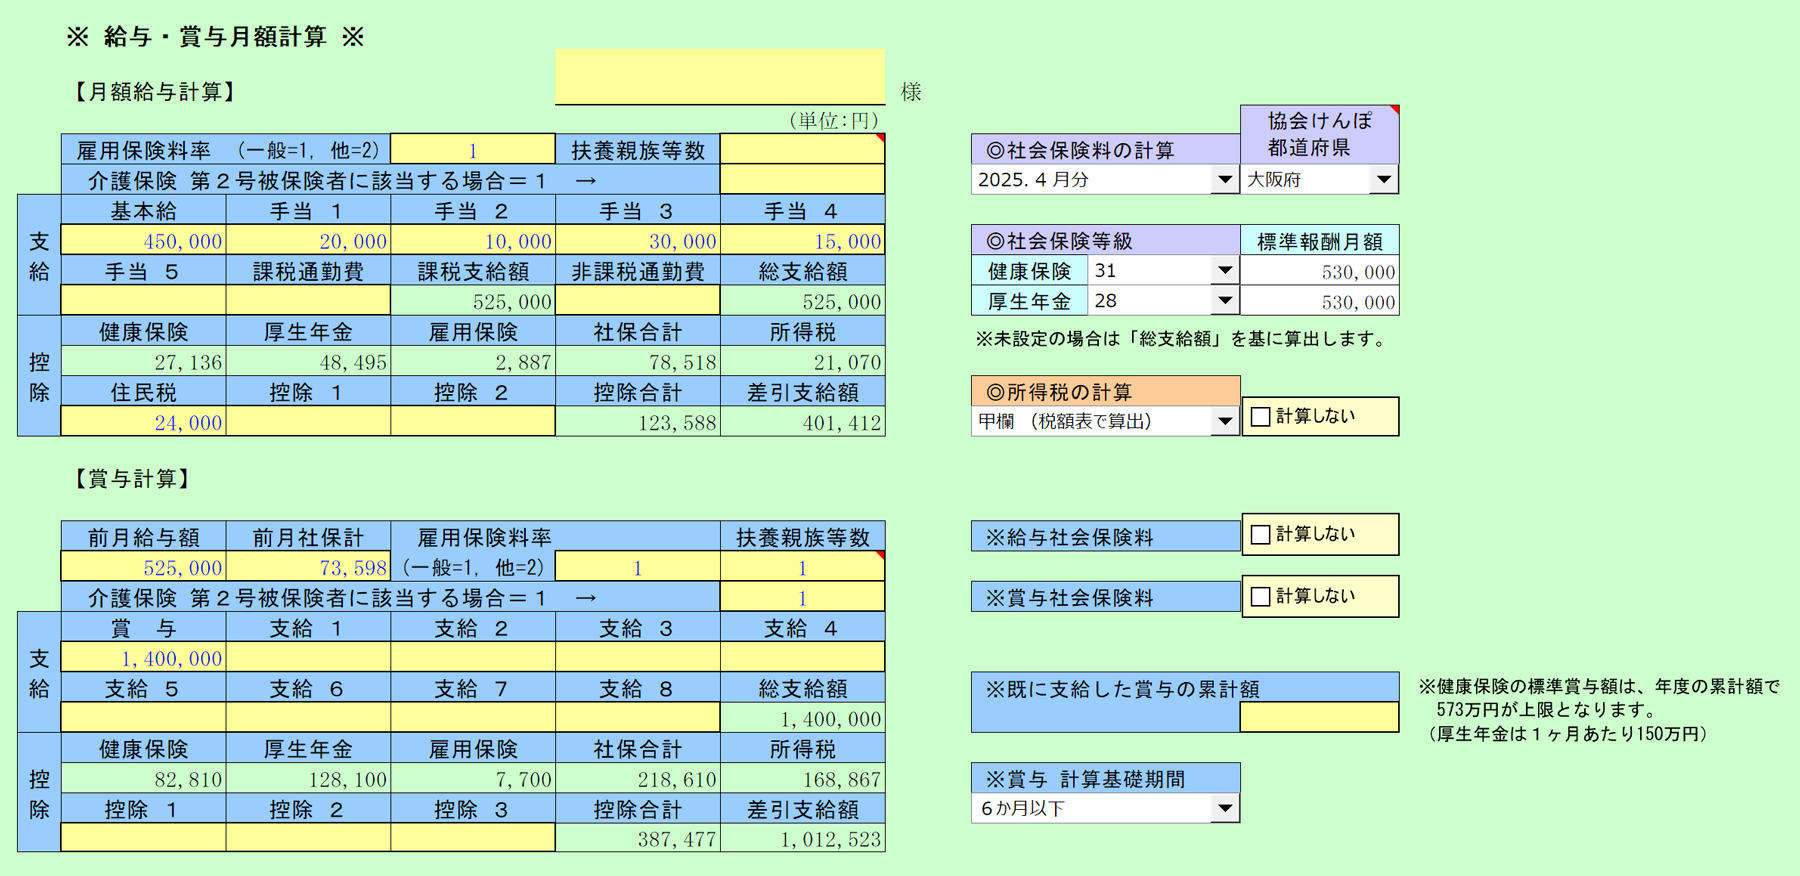Open the 大阪府 prefecture dropdown
The height and width of the screenshot is (876, 1800).
point(1384,180)
